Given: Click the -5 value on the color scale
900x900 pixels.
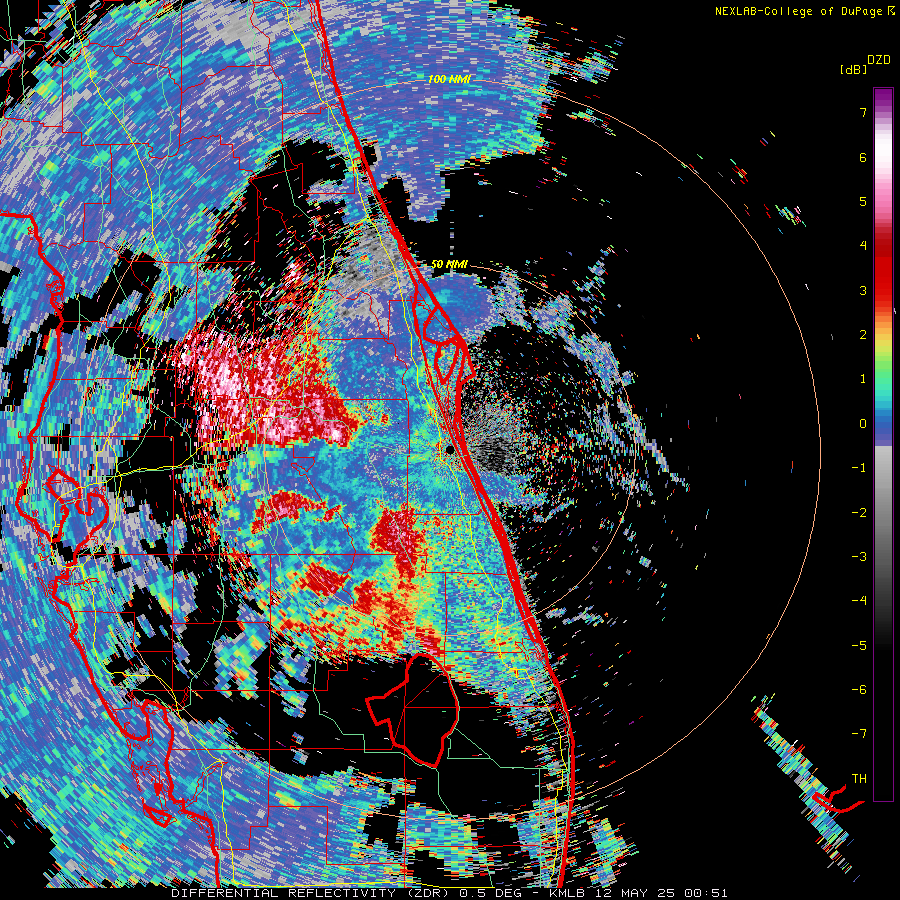Looking at the screenshot, I should (859, 645).
